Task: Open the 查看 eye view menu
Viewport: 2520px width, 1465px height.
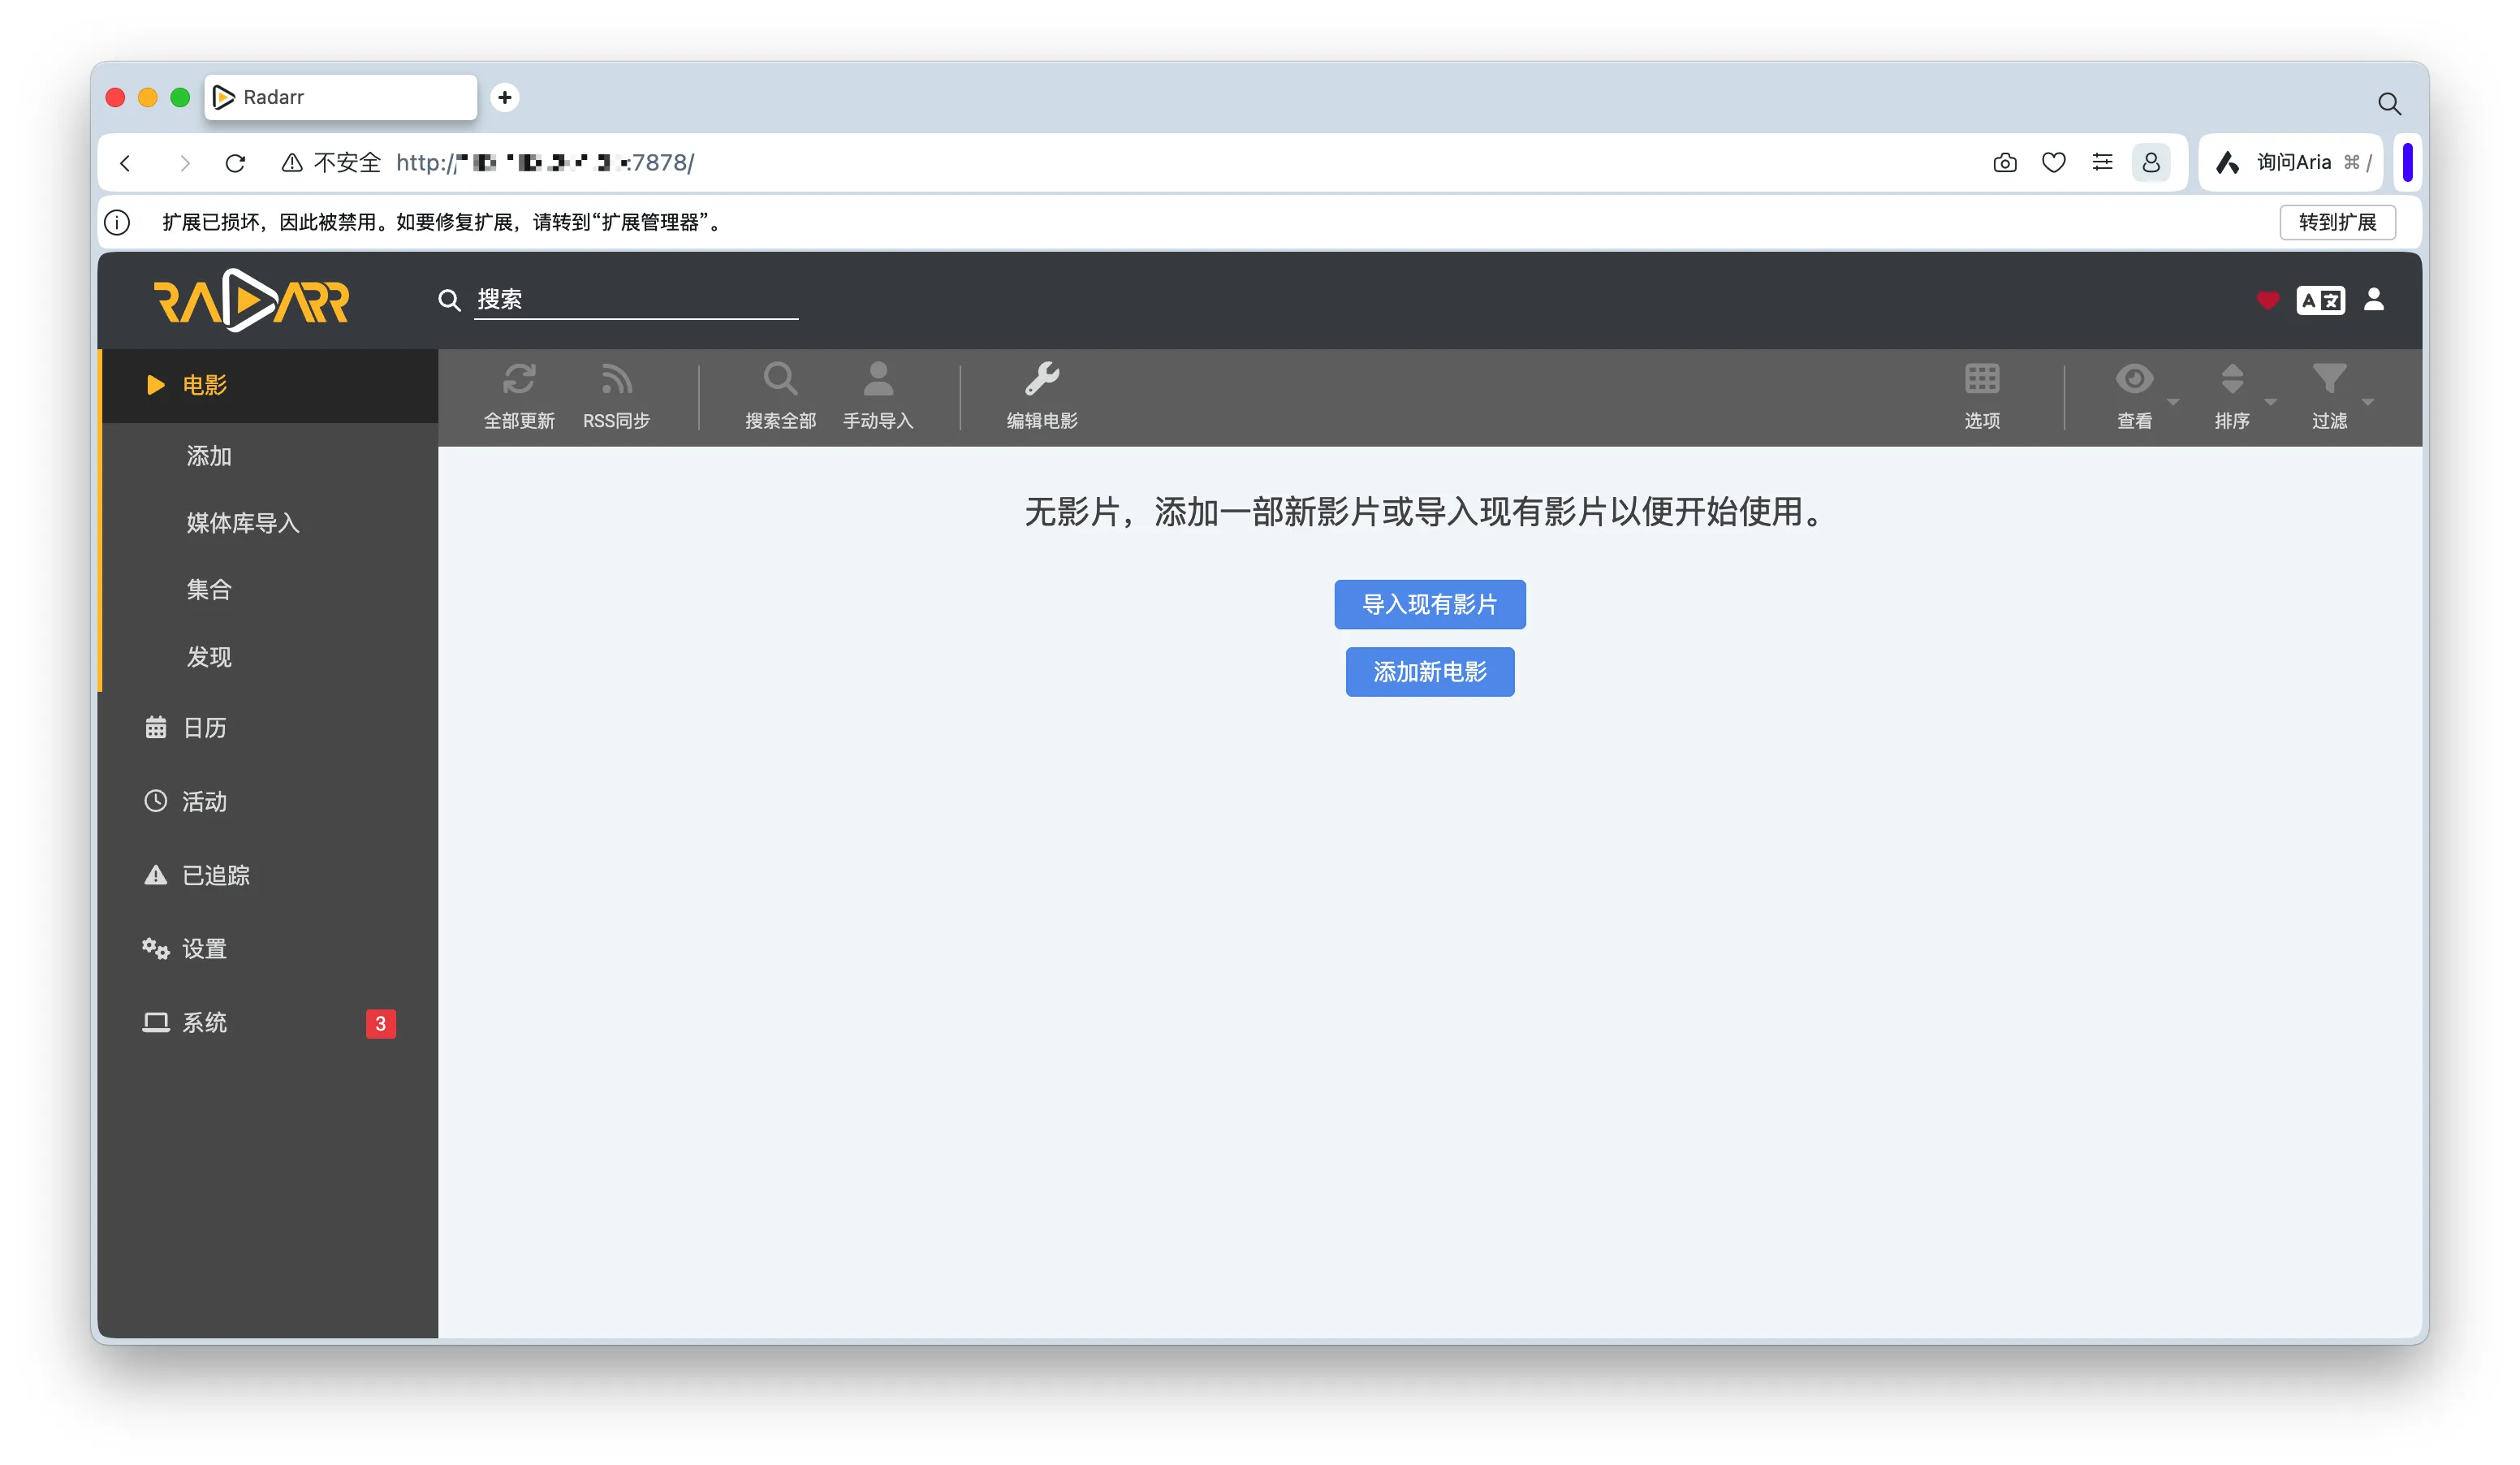Action: pos(2135,396)
